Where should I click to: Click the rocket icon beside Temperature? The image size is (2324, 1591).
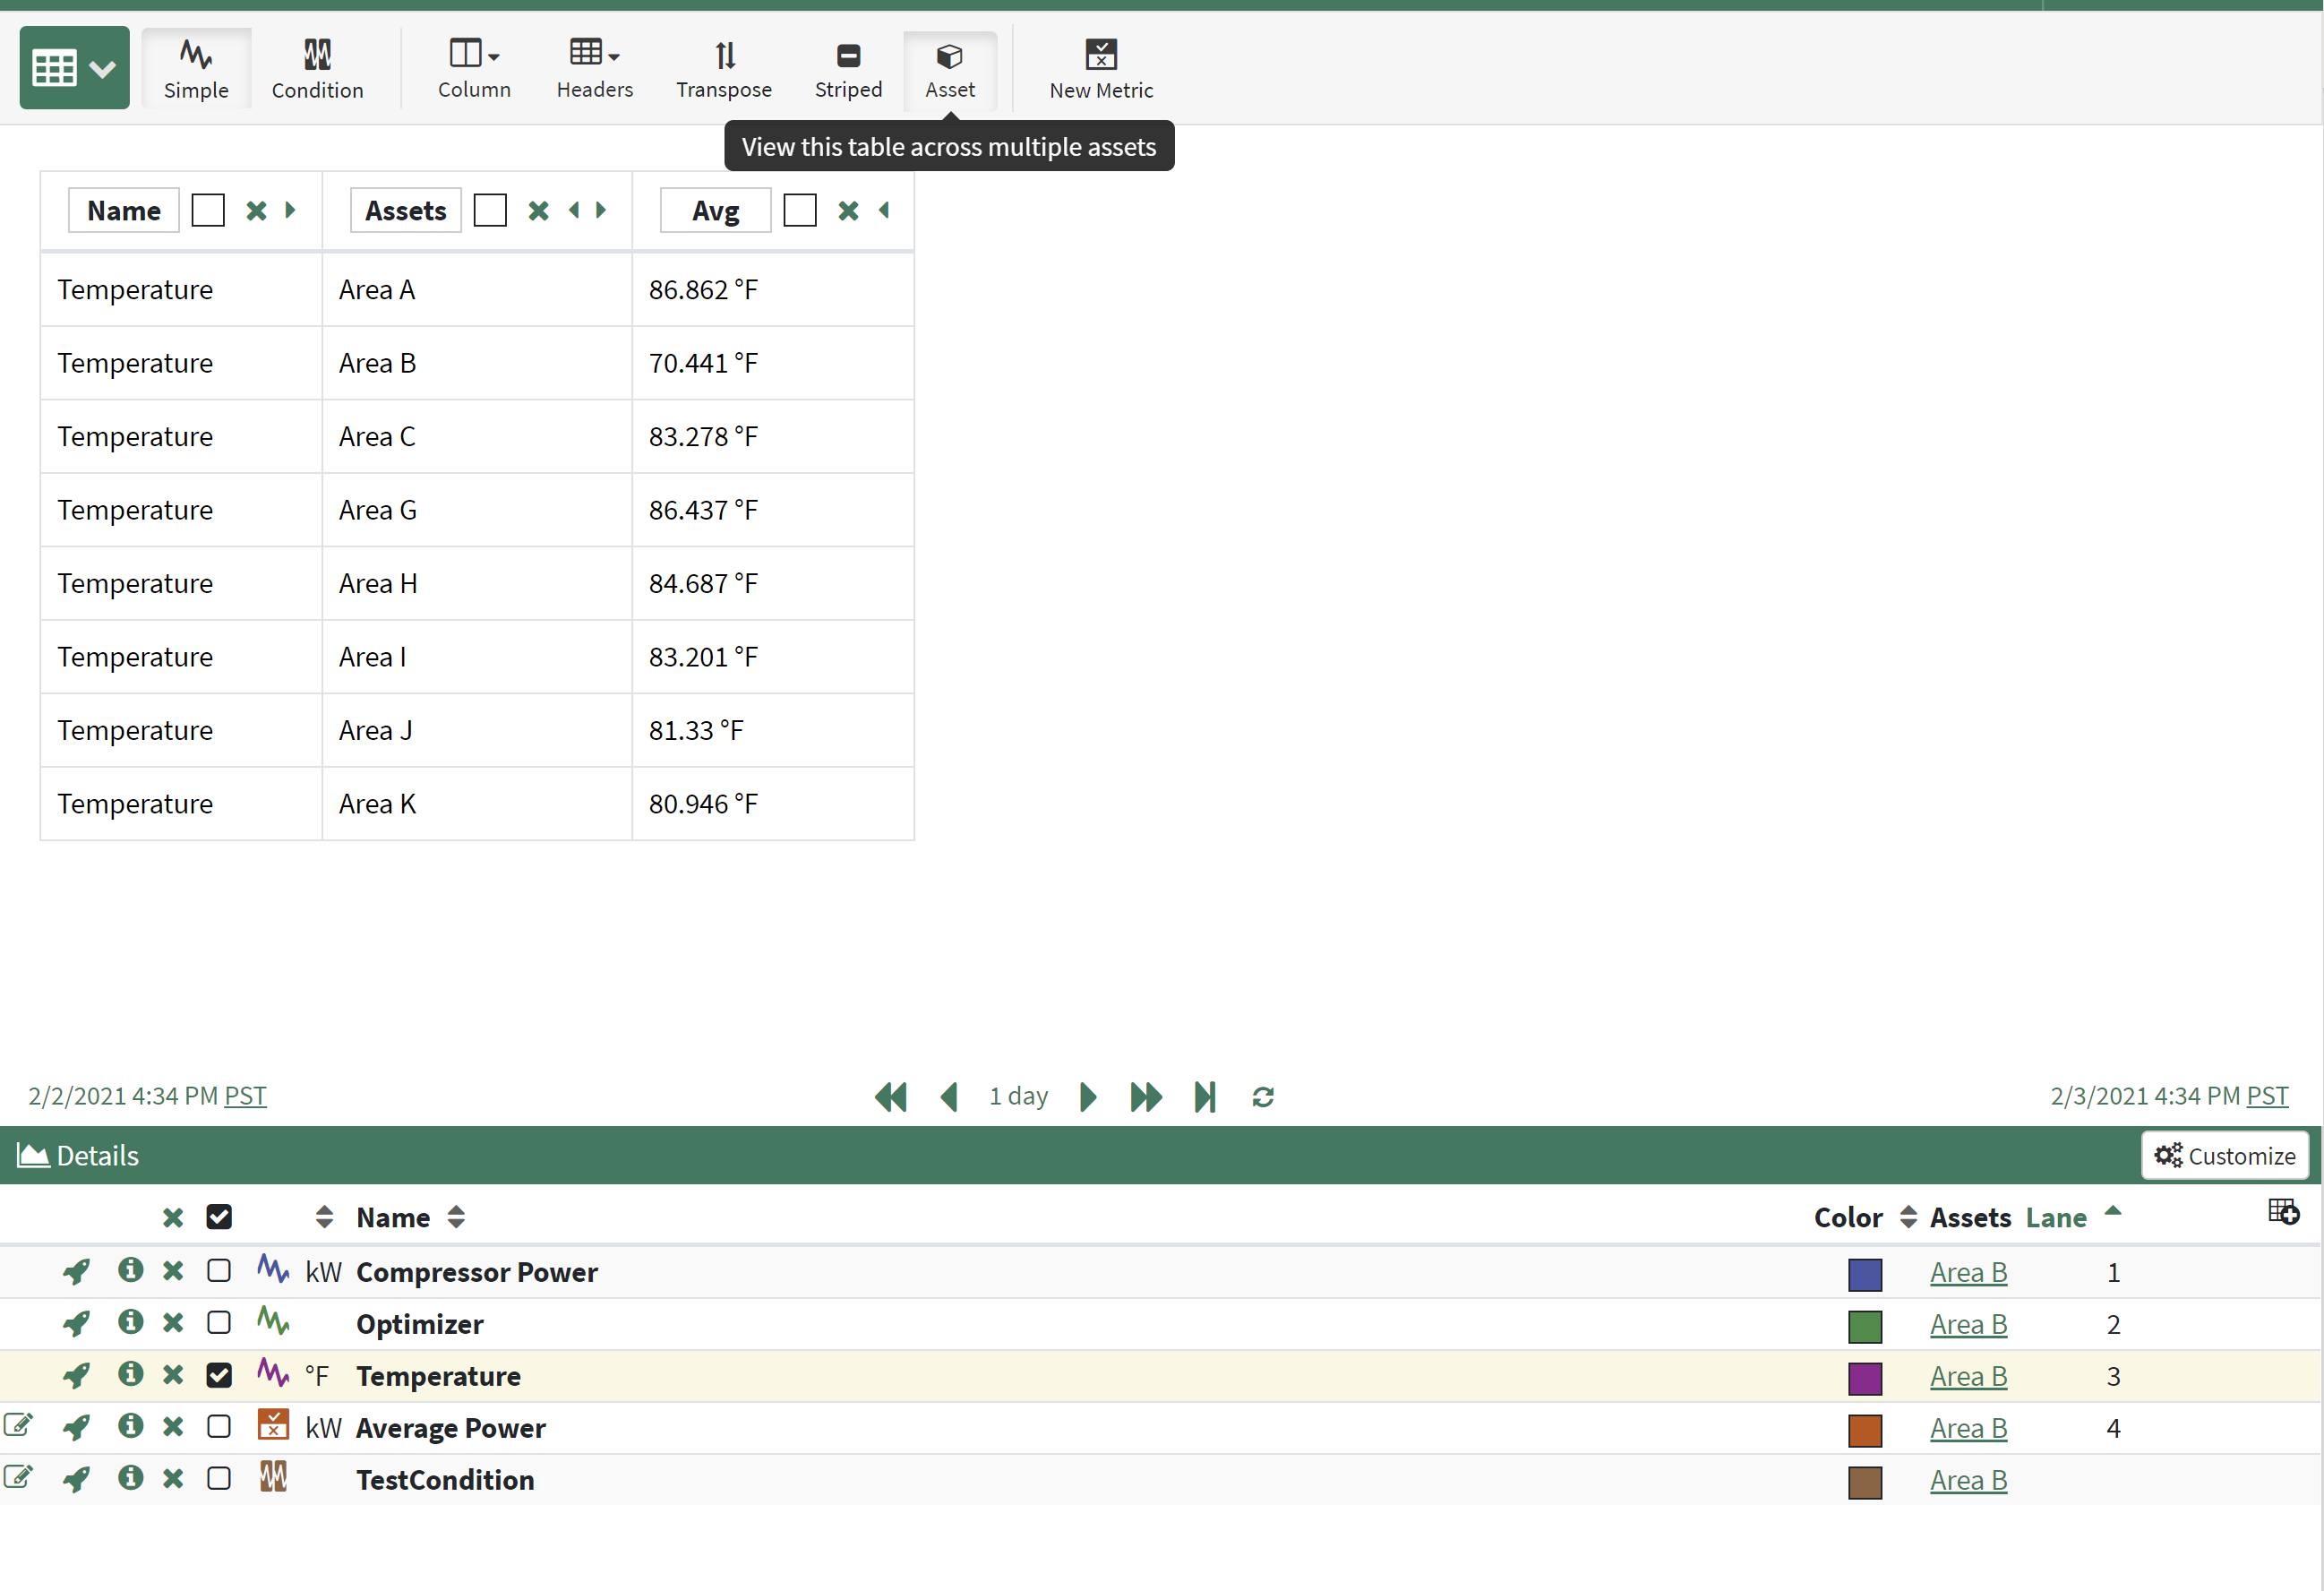[x=76, y=1376]
